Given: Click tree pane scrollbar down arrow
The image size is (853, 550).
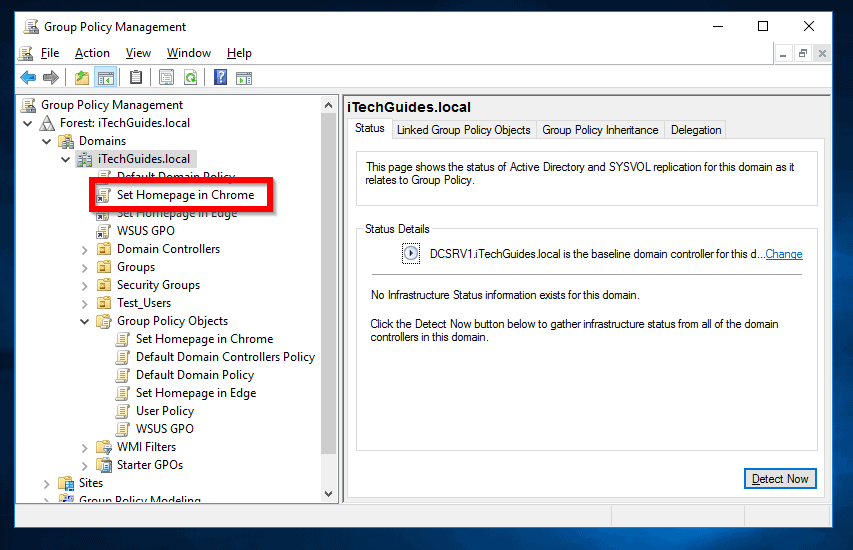Looking at the screenshot, I should (x=329, y=494).
